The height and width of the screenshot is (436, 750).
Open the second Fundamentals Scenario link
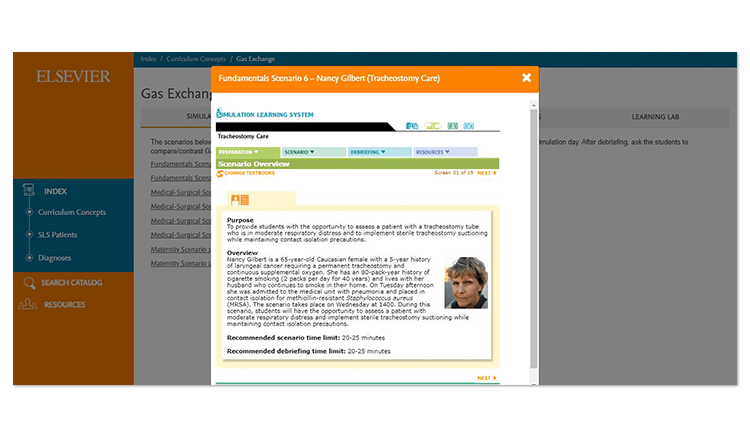coord(180,178)
